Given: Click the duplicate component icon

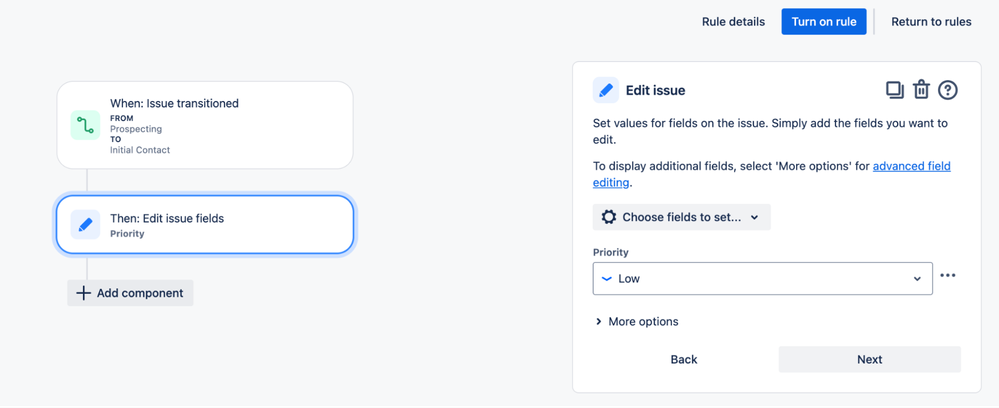Looking at the screenshot, I should [x=894, y=90].
